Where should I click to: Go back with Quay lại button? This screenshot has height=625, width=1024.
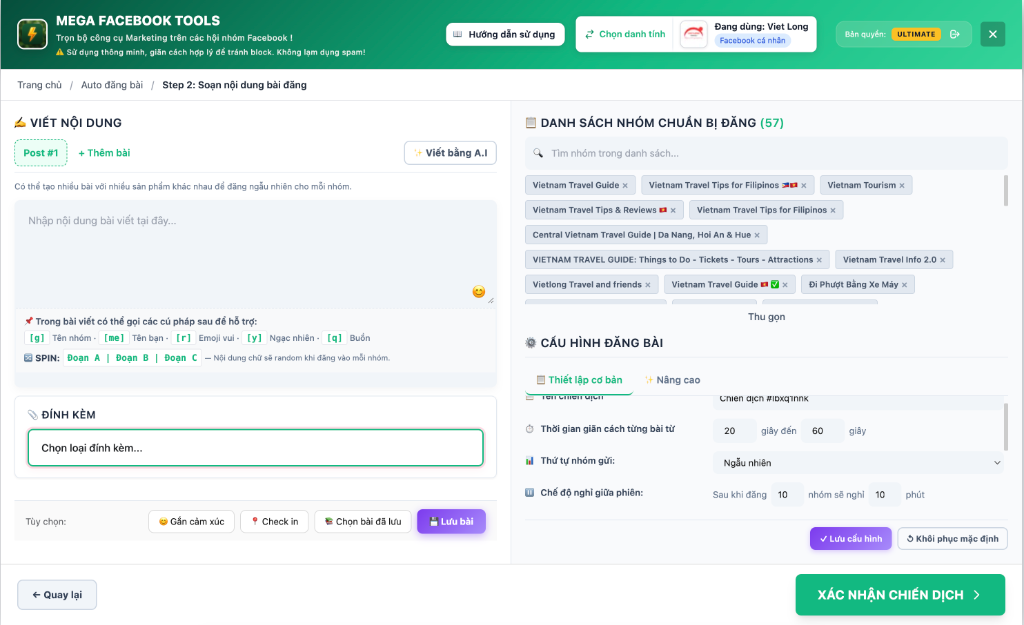57,595
